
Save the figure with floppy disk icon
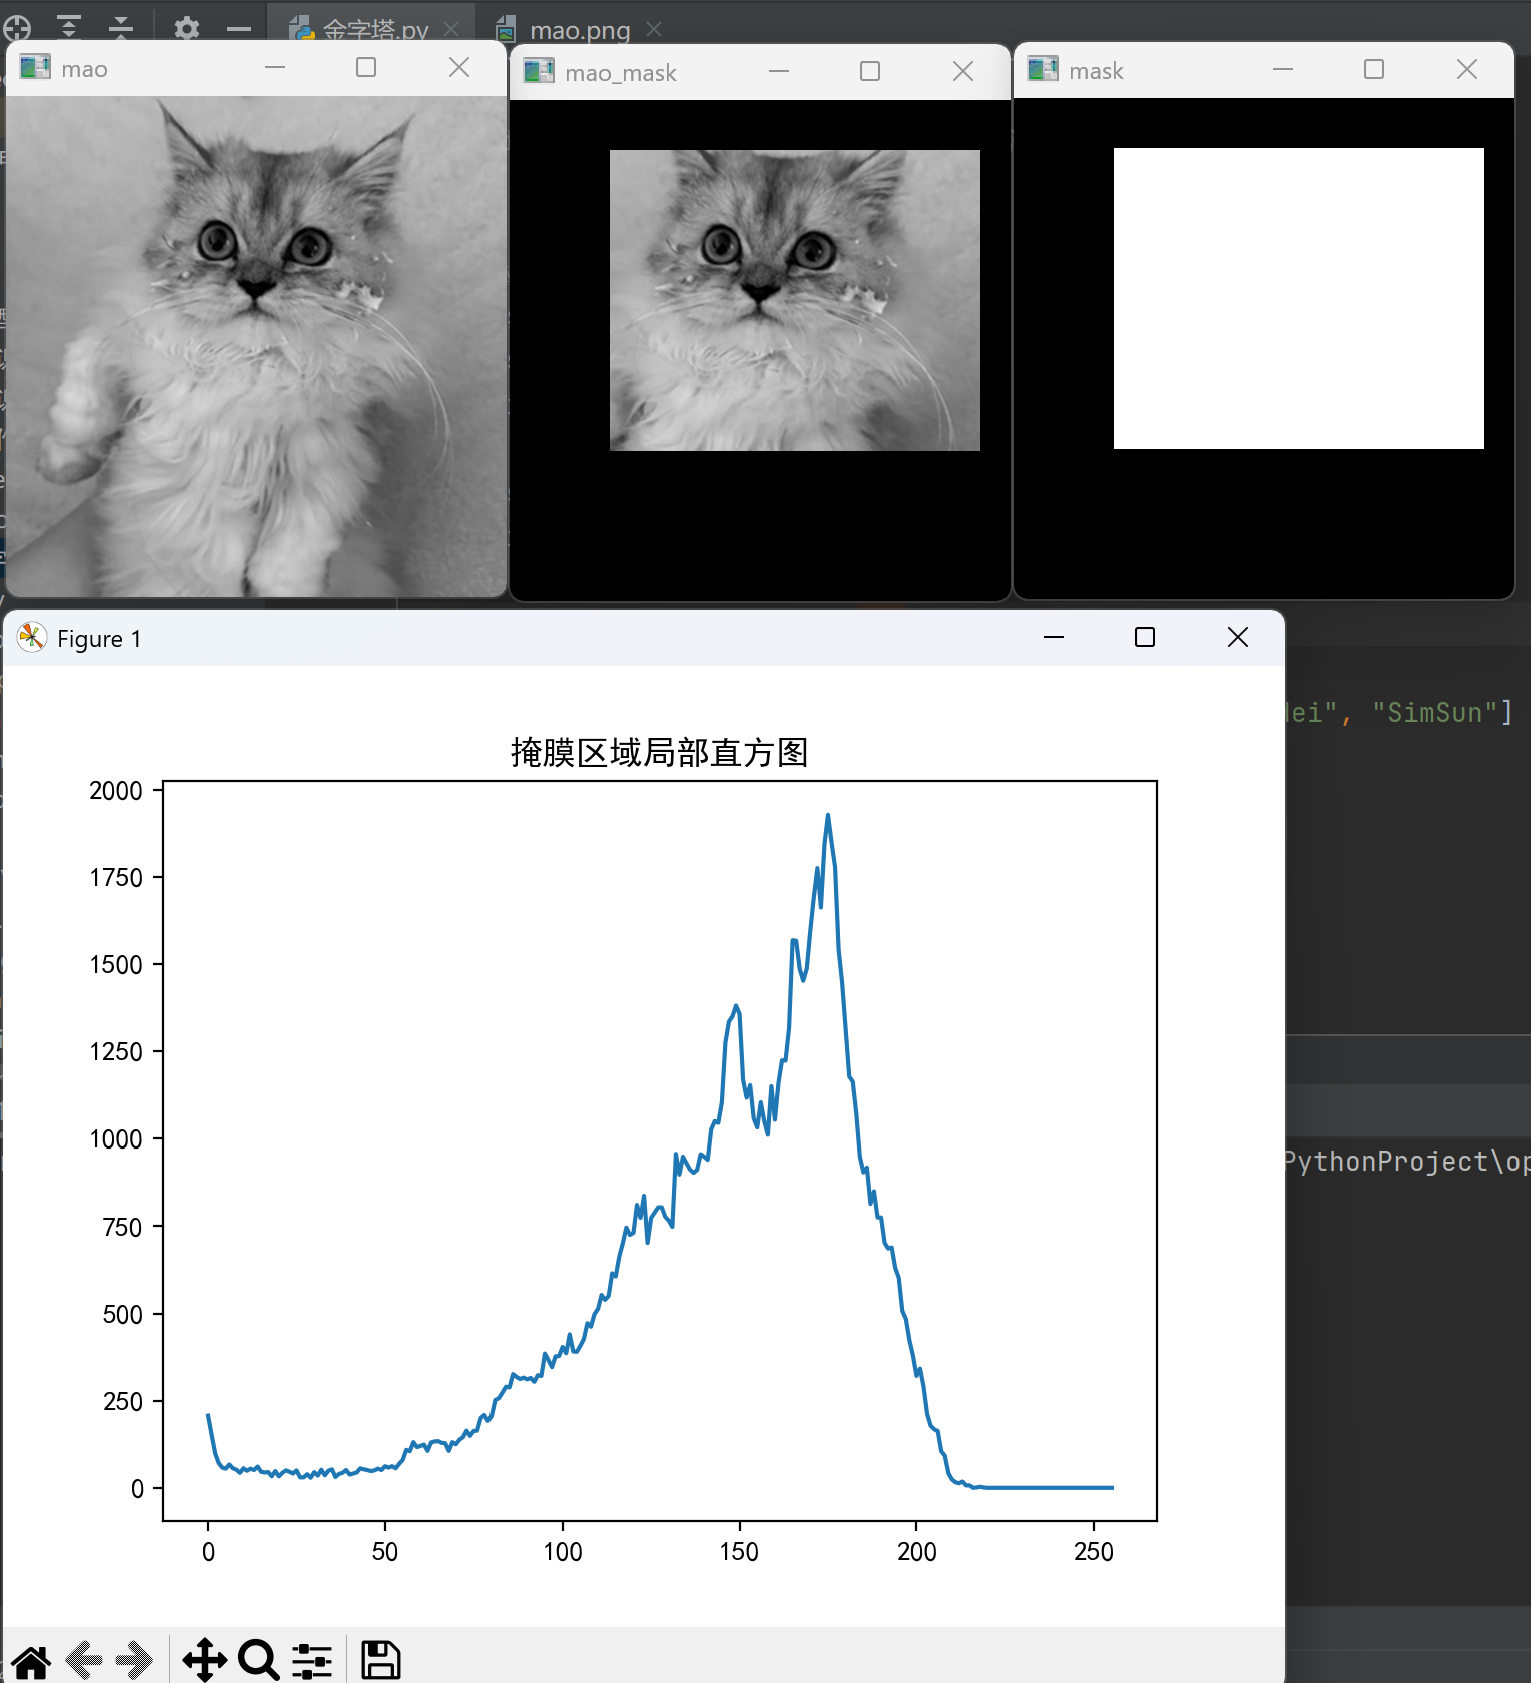tap(380, 1660)
